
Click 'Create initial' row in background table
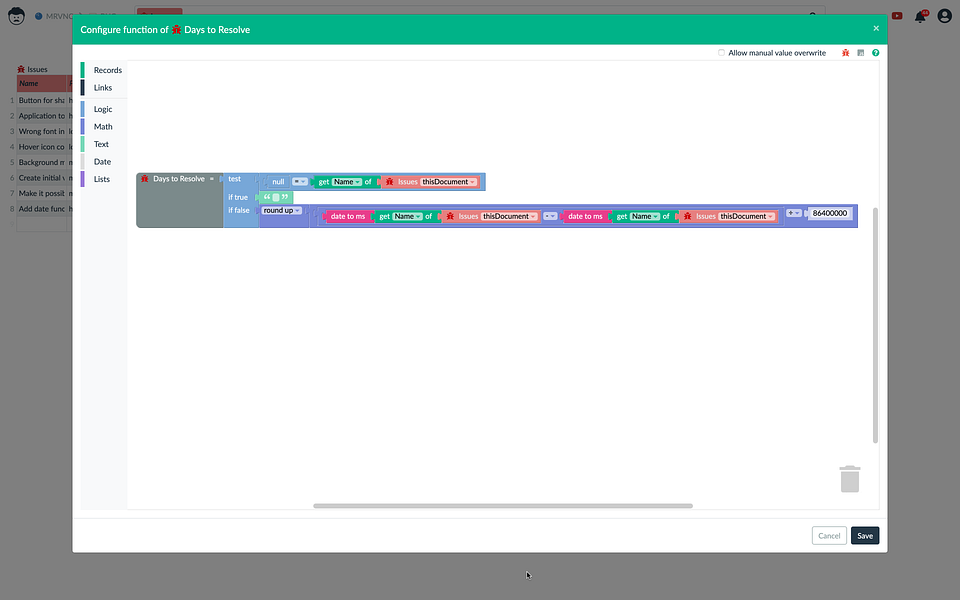pyautogui.click(x=42, y=178)
